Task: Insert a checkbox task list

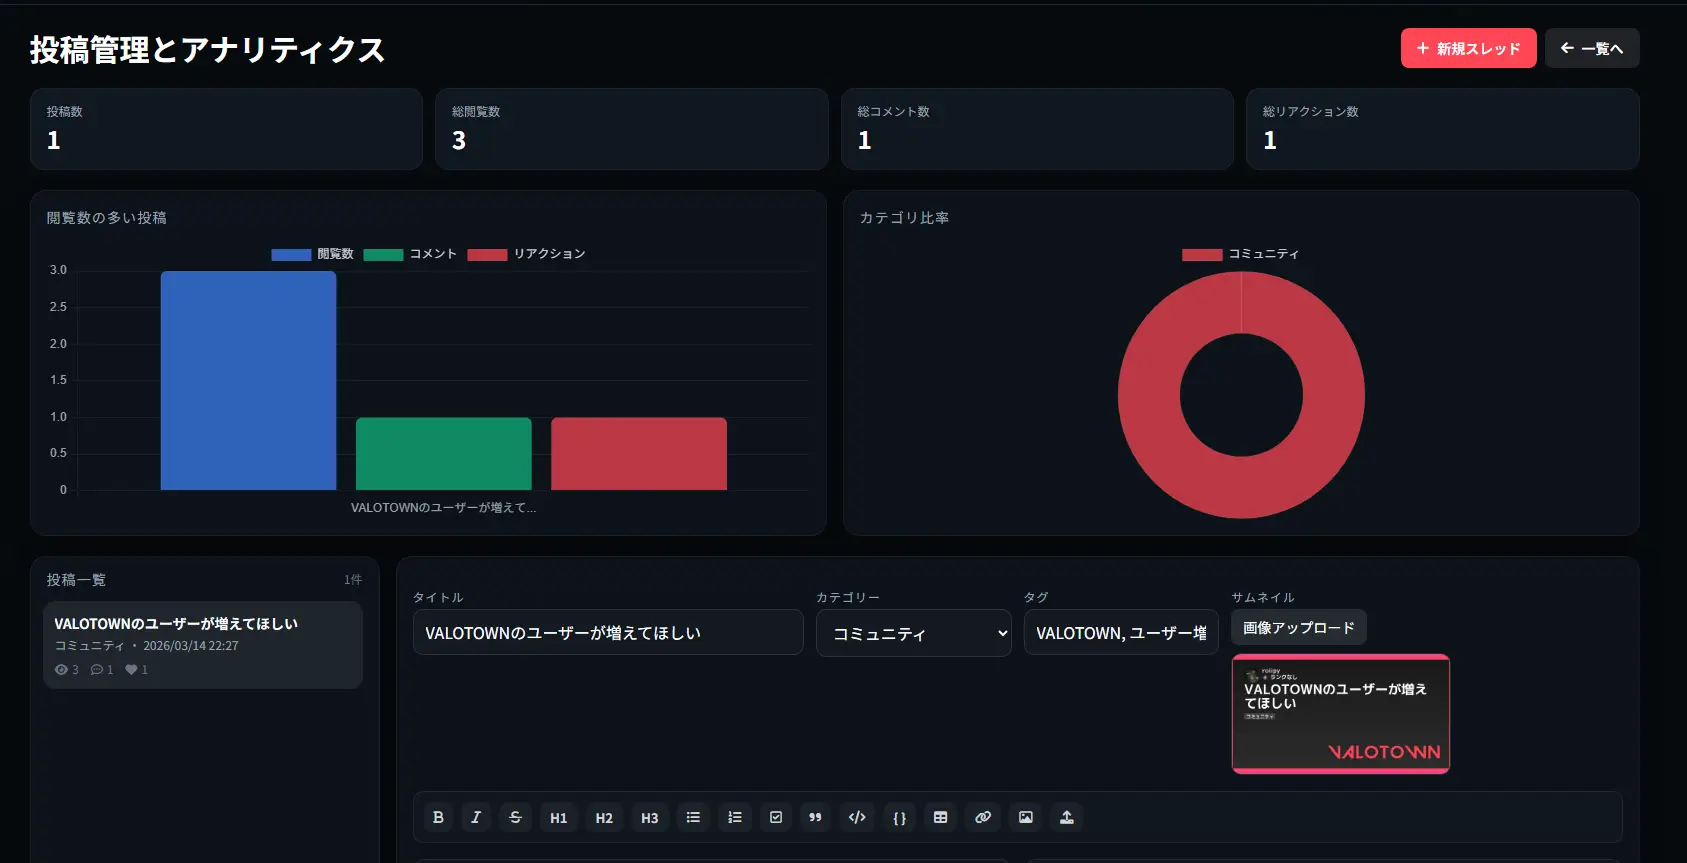Action: pyautogui.click(x=776, y=817)
